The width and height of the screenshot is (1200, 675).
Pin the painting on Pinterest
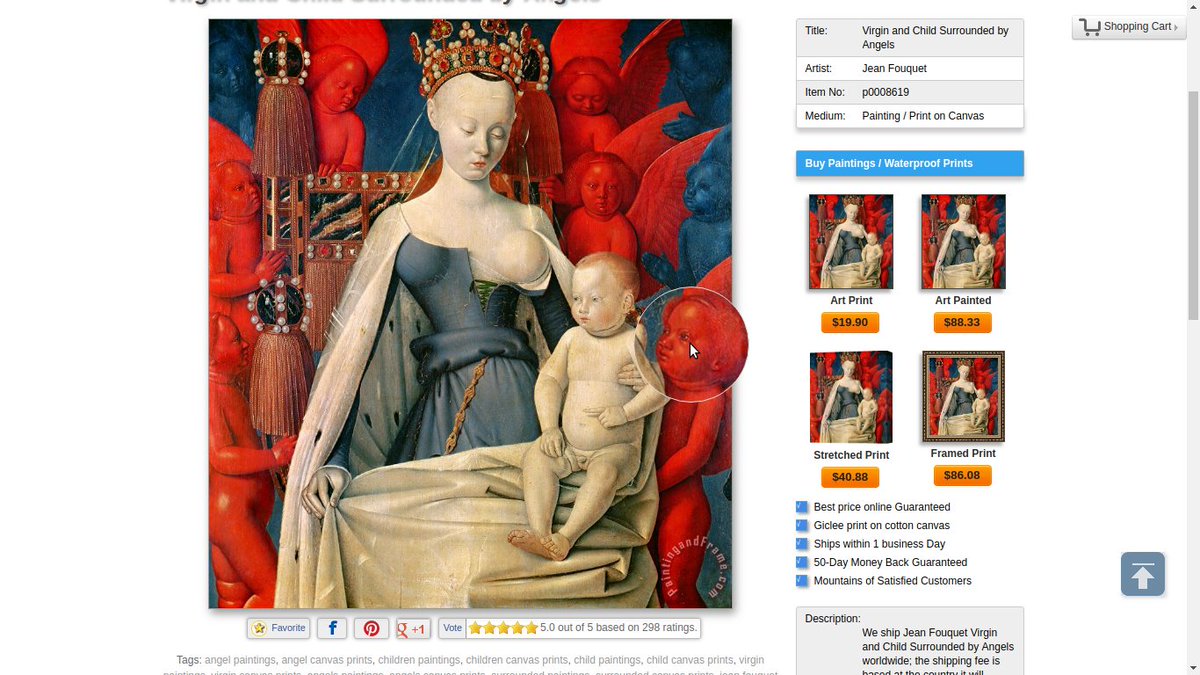click(371, 628)
